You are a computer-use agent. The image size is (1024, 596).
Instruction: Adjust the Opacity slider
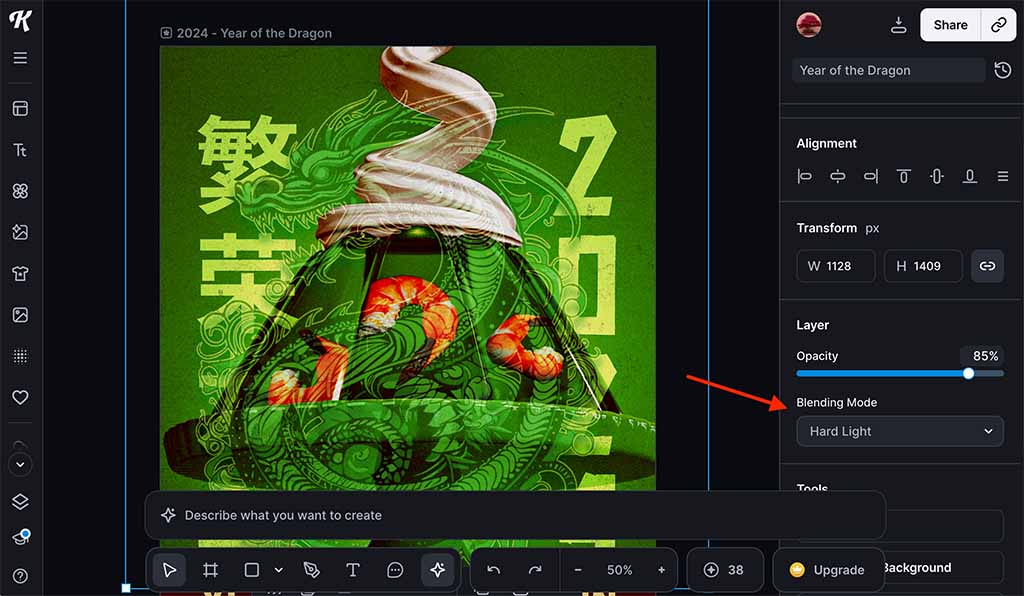[x=967, y=373]
